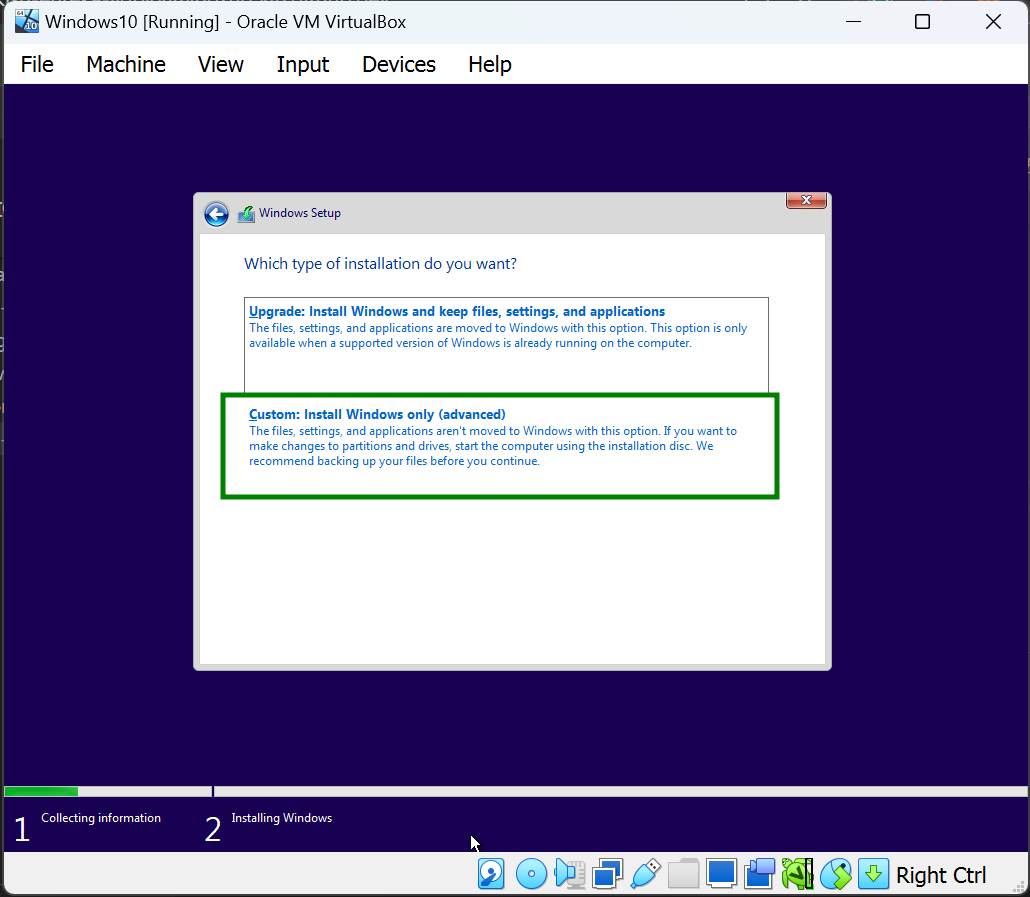Image resolution: width=1030 pixels, height=897 pixels.
Task: Click the Windows Setup title icon
Action: [x=246, y=214]
